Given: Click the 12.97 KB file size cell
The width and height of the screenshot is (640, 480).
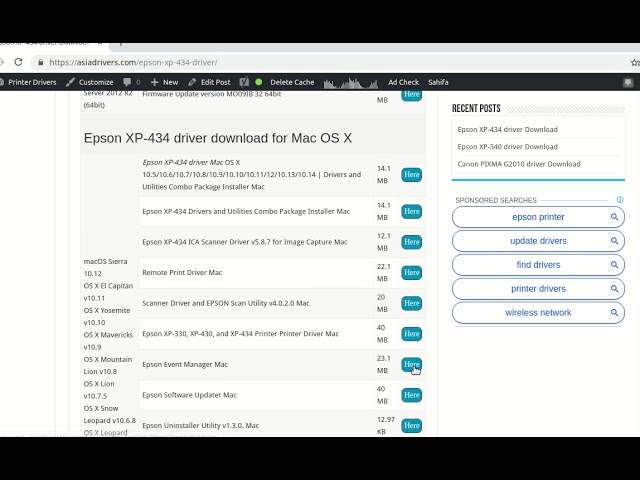Looking at the screenshot, I should pos(386,426).
